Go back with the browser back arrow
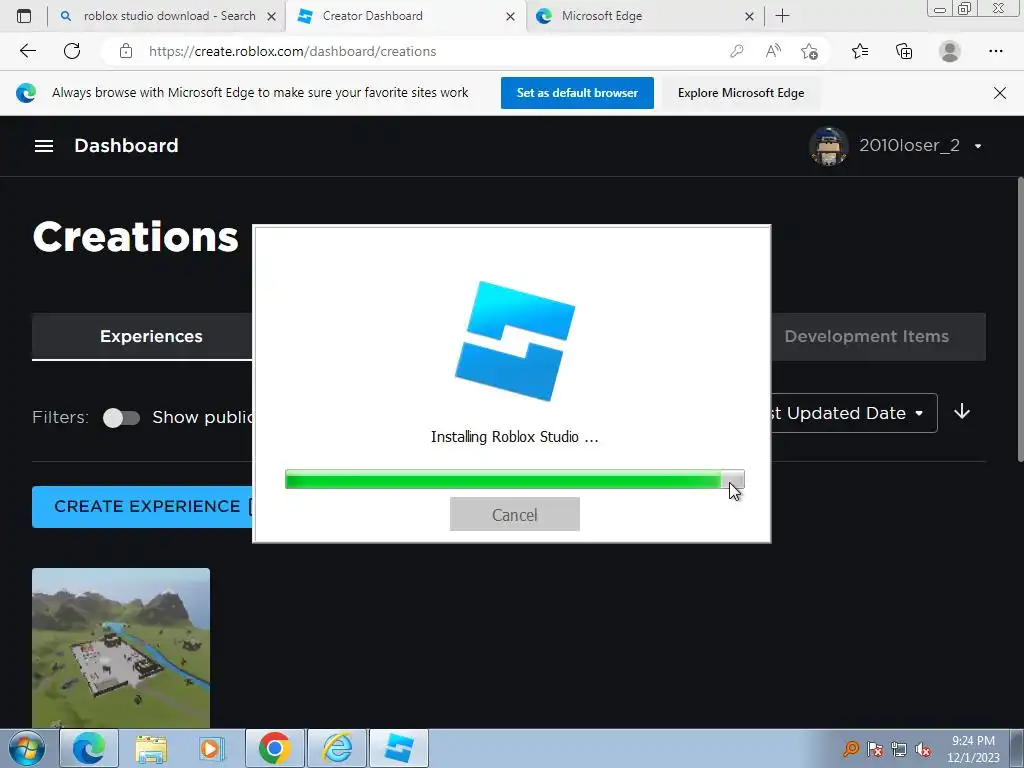The height and width of the screenshot is (768, 1024). [x=27, y=51]
